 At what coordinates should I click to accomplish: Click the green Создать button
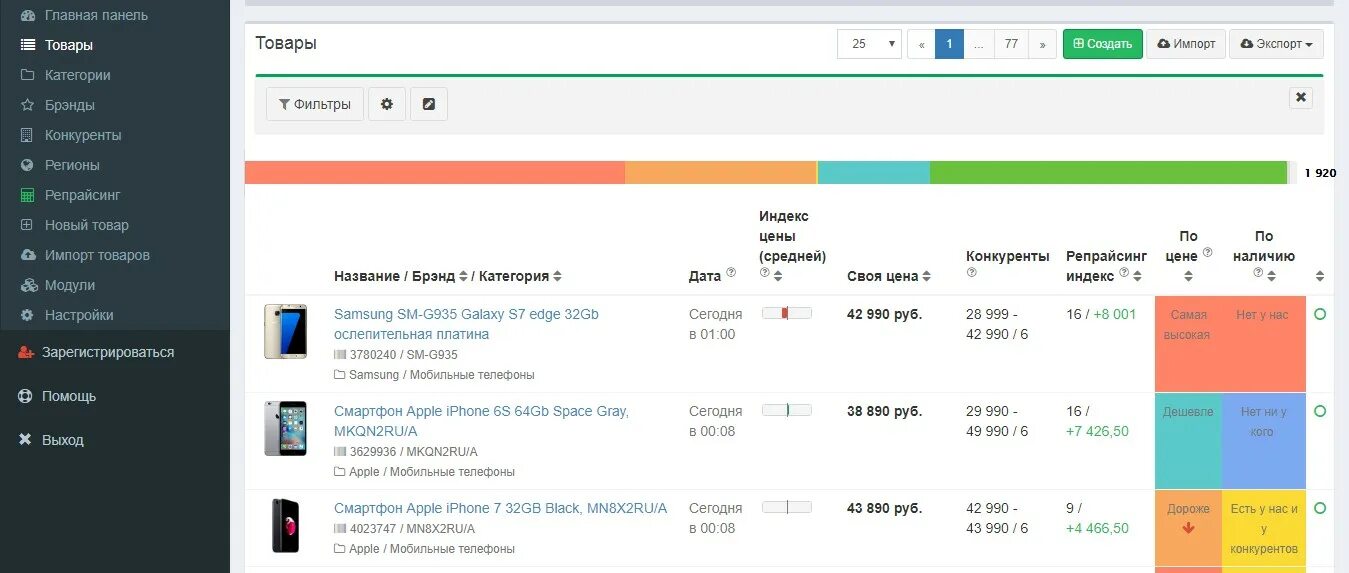(x=1103, y=44)
